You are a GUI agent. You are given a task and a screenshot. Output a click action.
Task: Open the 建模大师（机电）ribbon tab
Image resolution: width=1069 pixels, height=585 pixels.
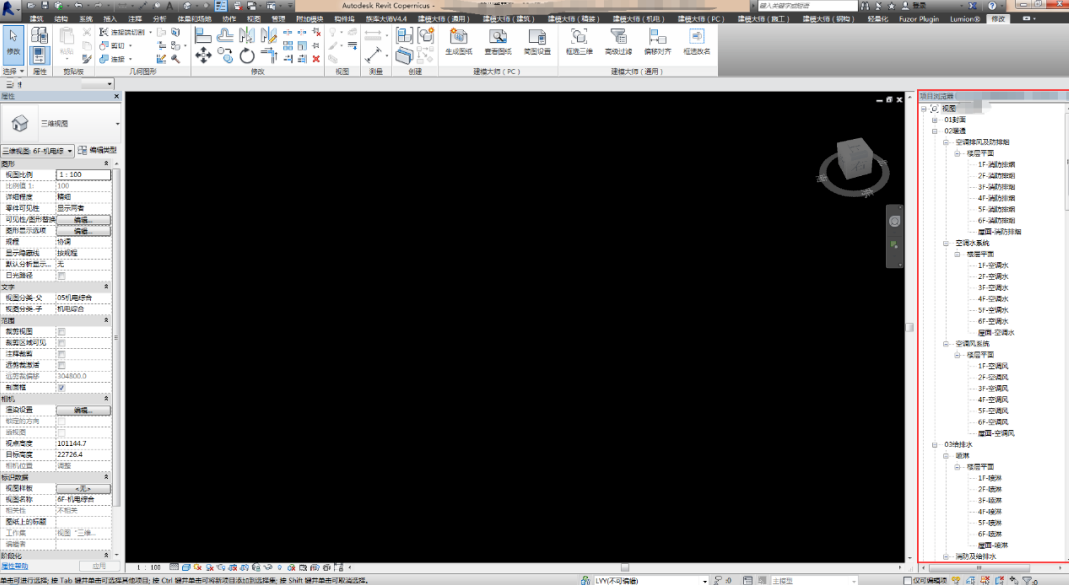click(639, 19)
